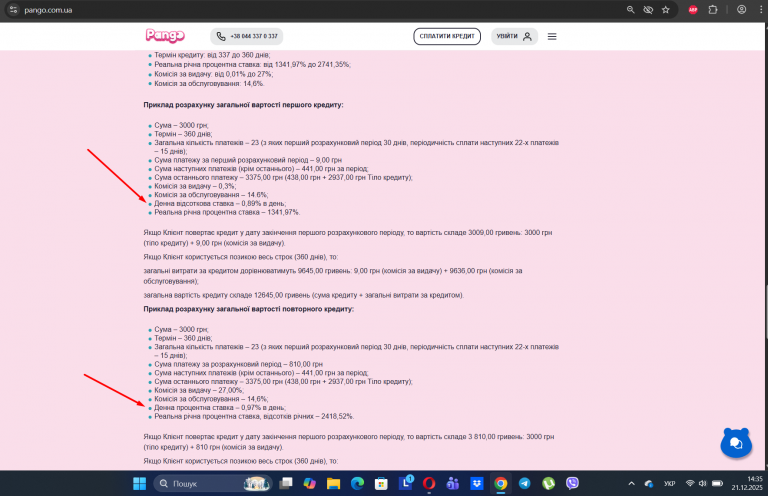Screen dimensions: 768x496
Task: Click 'Комісія за видачу: від 0,01% до 27%'
Action: [214, 74]
